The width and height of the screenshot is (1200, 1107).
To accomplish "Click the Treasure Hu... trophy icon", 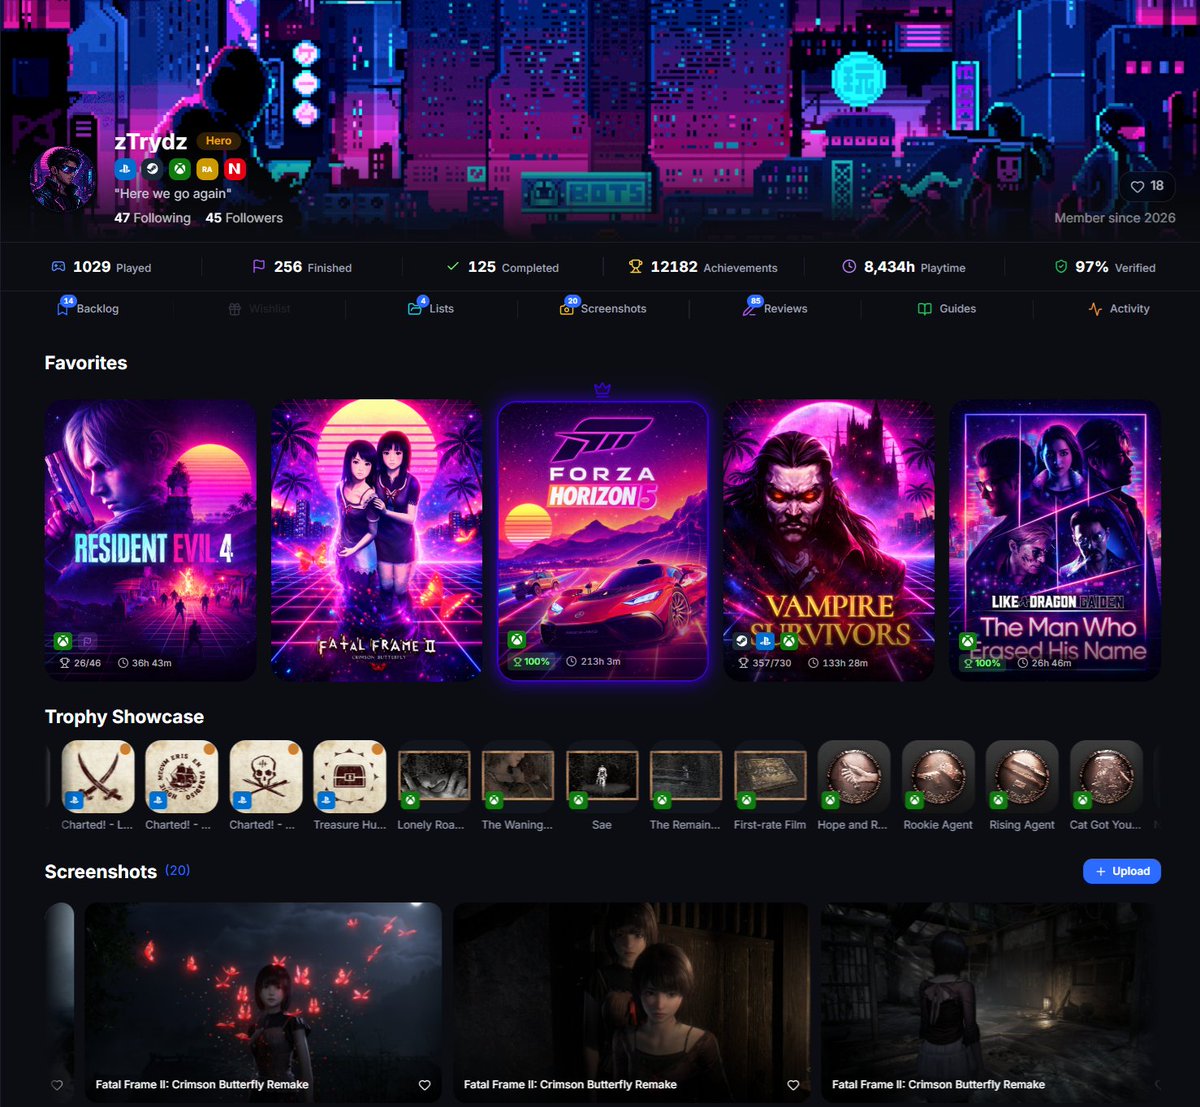I will [x=350, y=777].
